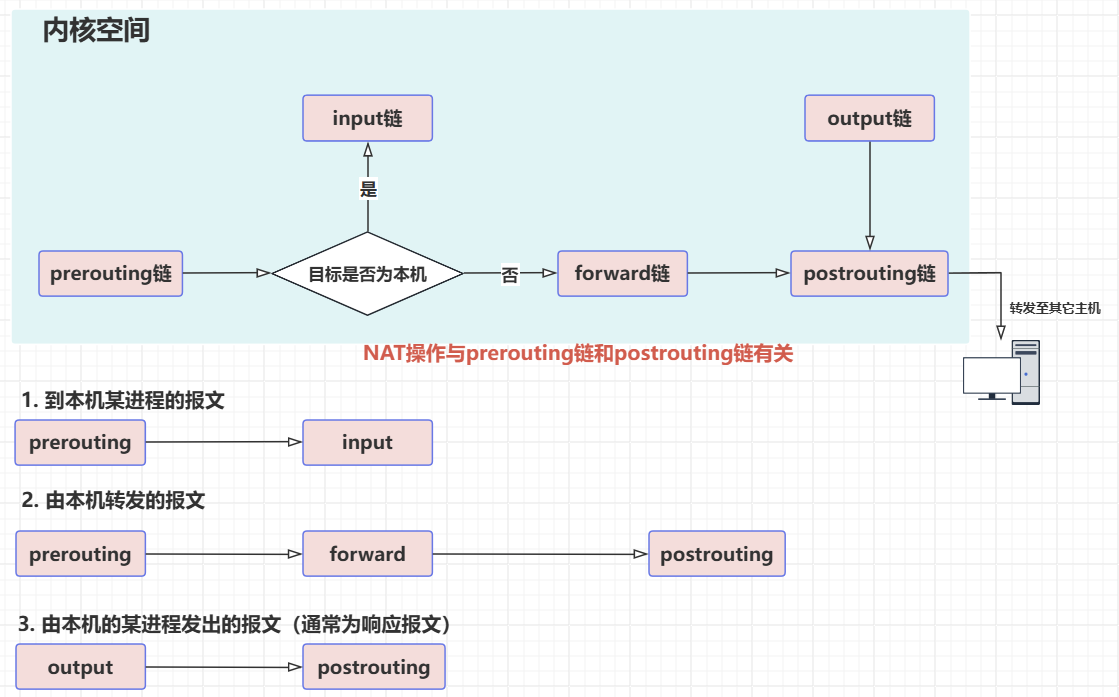1119x697 pixels.
Task: Select the 内核空间 title text
Action: tap(96, 31)
